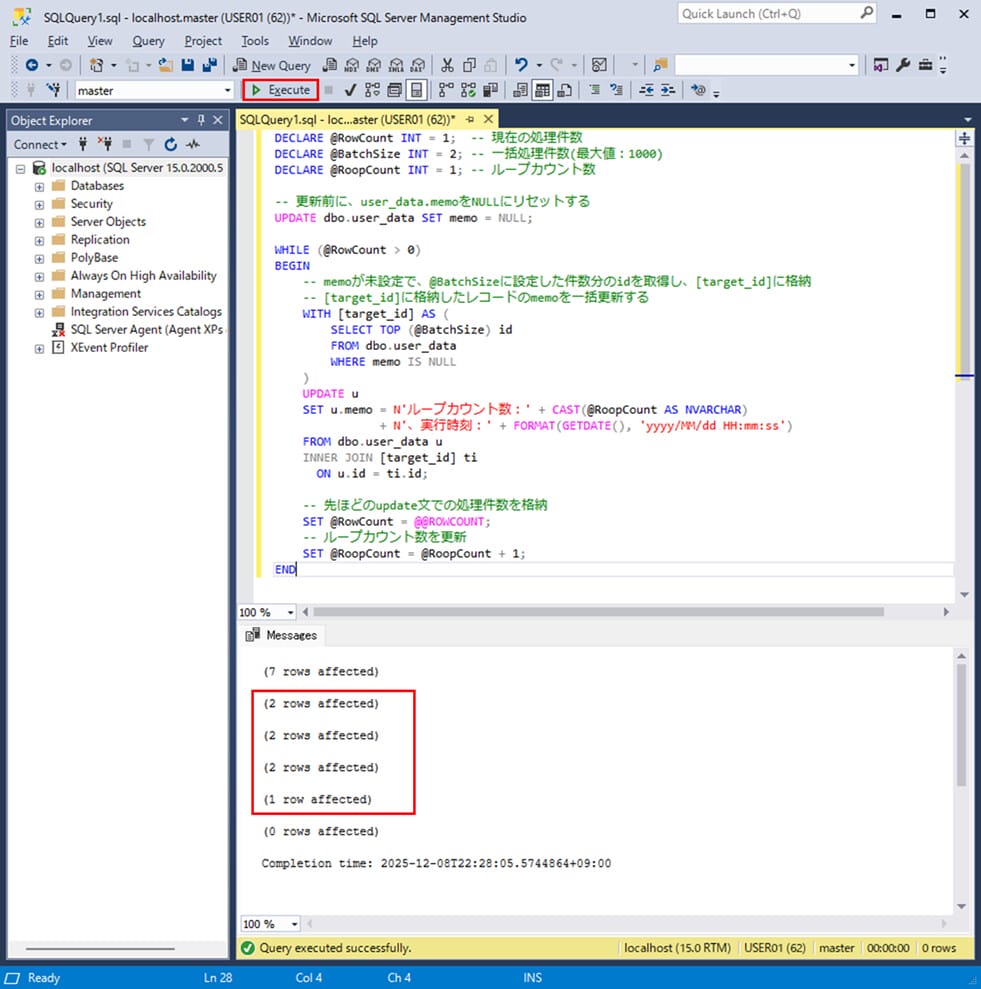Click the New Query toolbar button
This screenshot has width=981, height=989.
(x=271, y=65)
